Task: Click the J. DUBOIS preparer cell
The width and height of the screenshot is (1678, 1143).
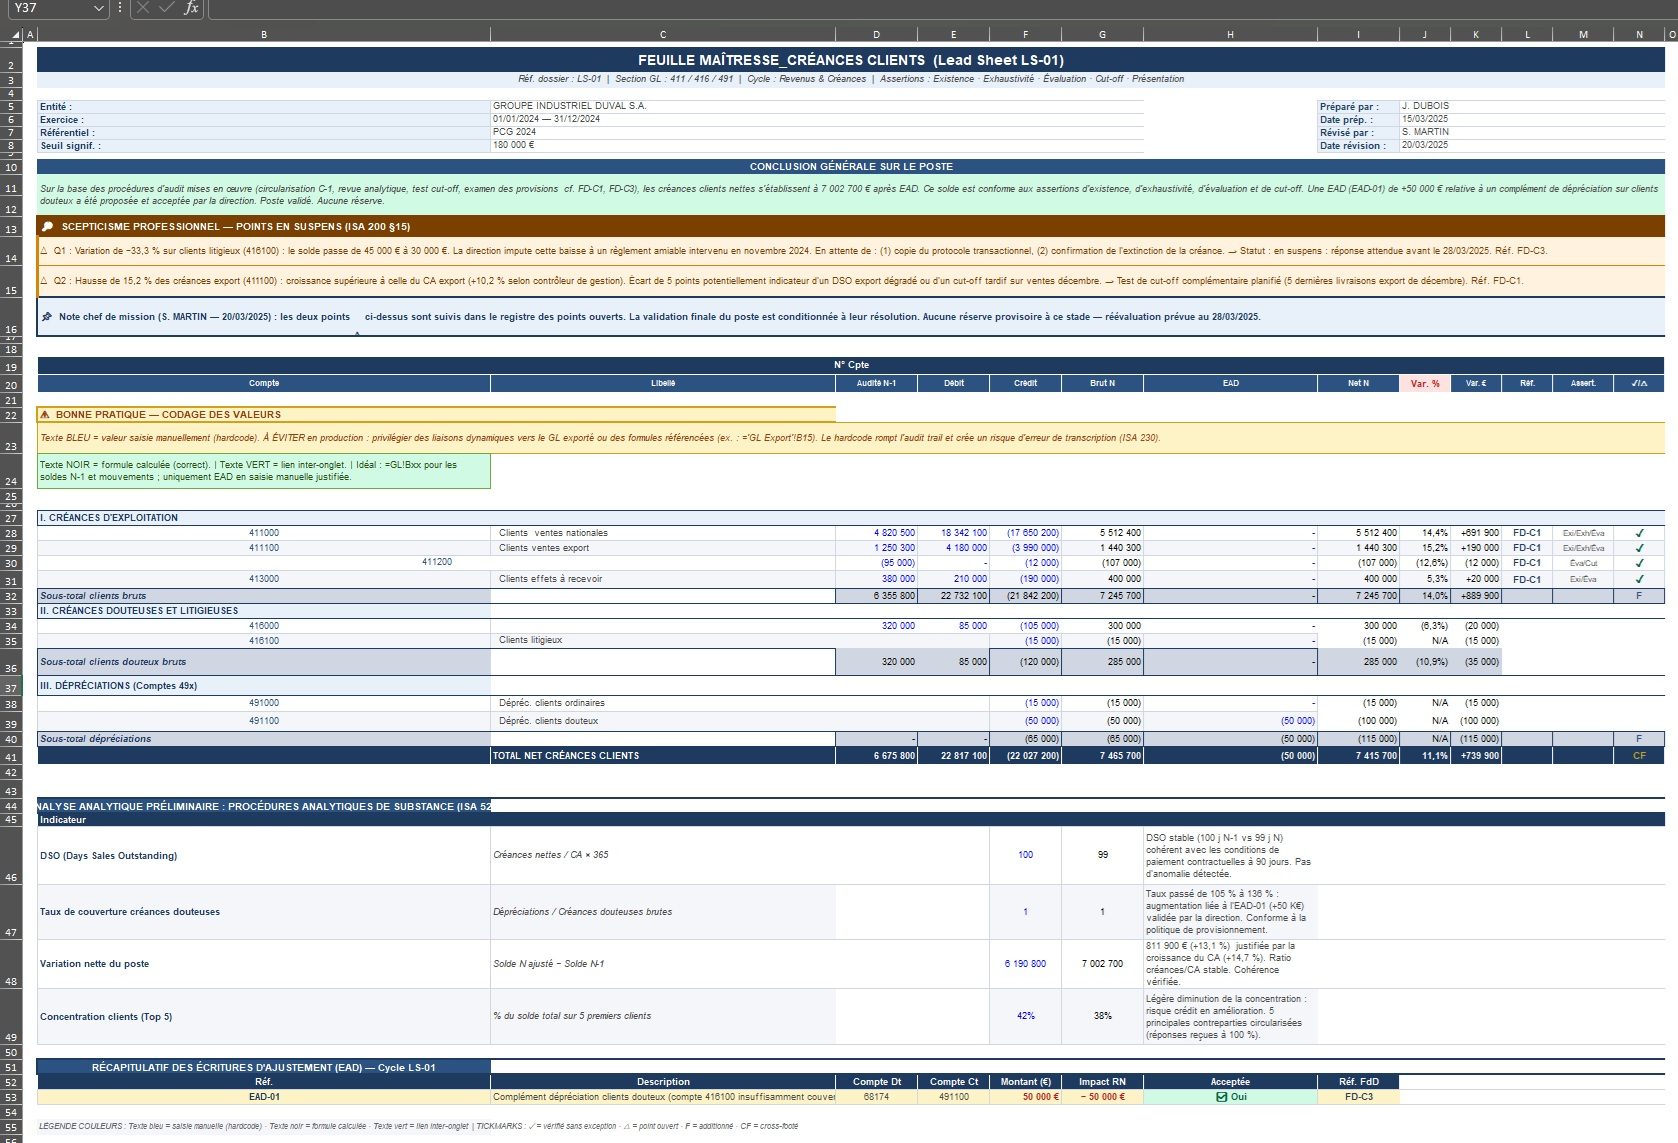Action: pyautogui.click(x=1532, y=106)
